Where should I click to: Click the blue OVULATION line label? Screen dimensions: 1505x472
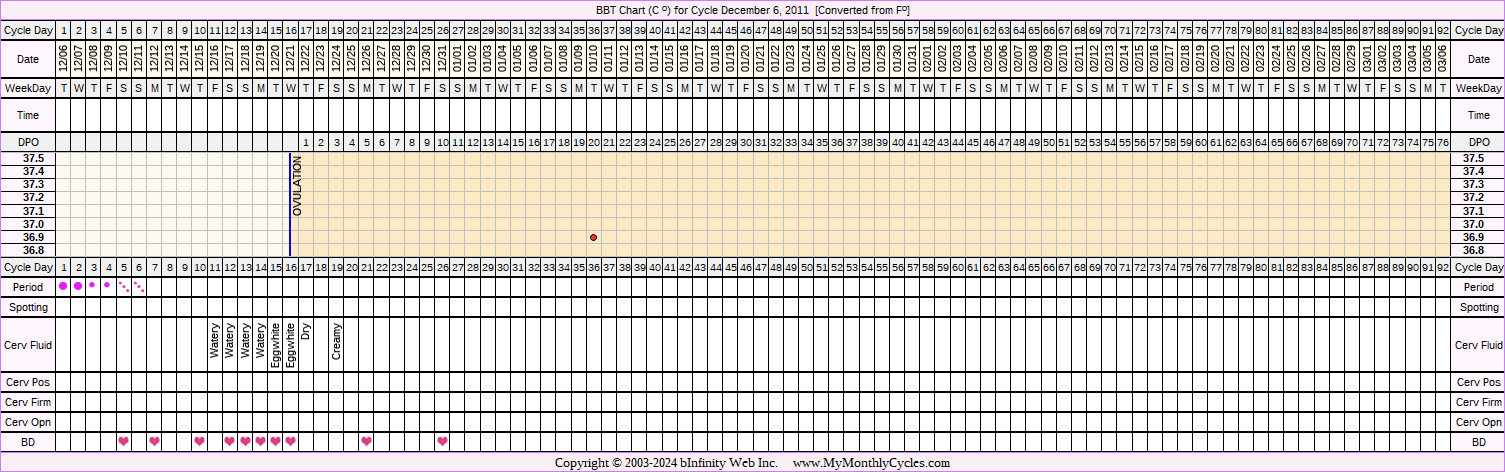click(x=297, y=186)
